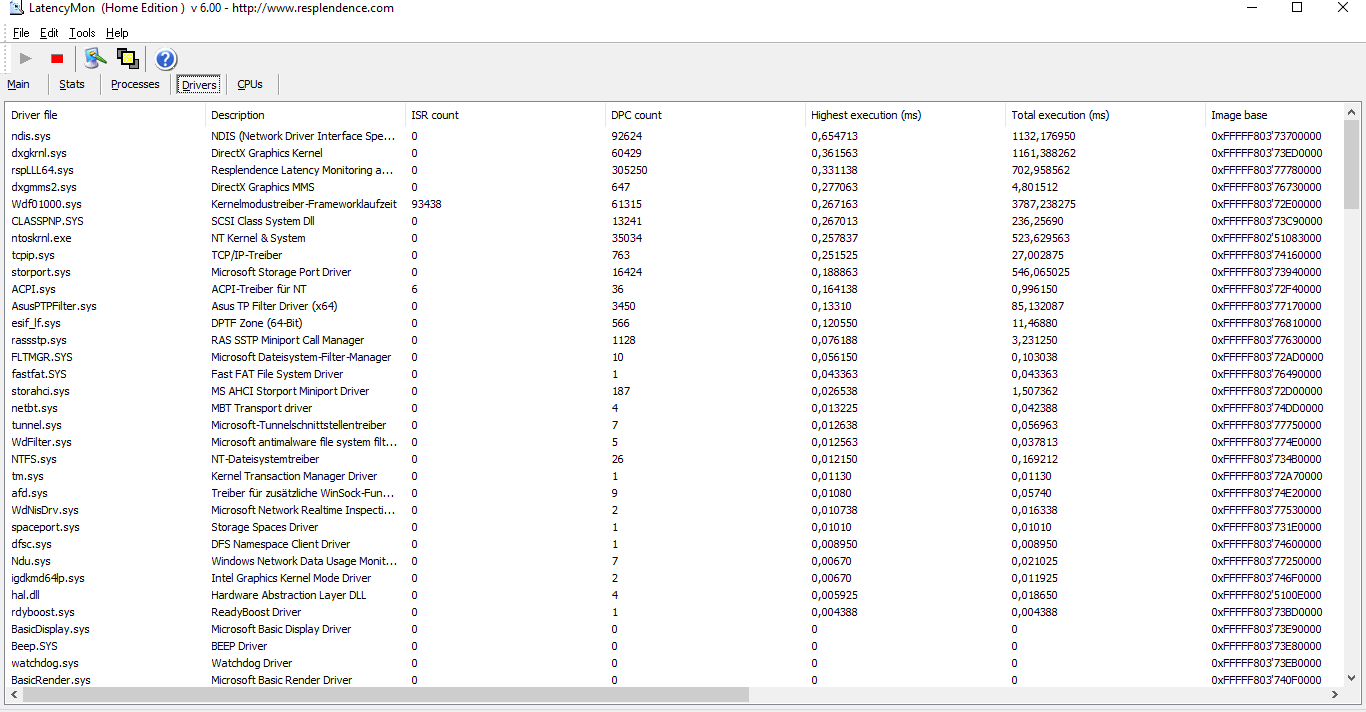Image resolution: width=1366 pixels, height=712 pixels.
Task: Sort by Driver file column header
Action: (105, 115)
